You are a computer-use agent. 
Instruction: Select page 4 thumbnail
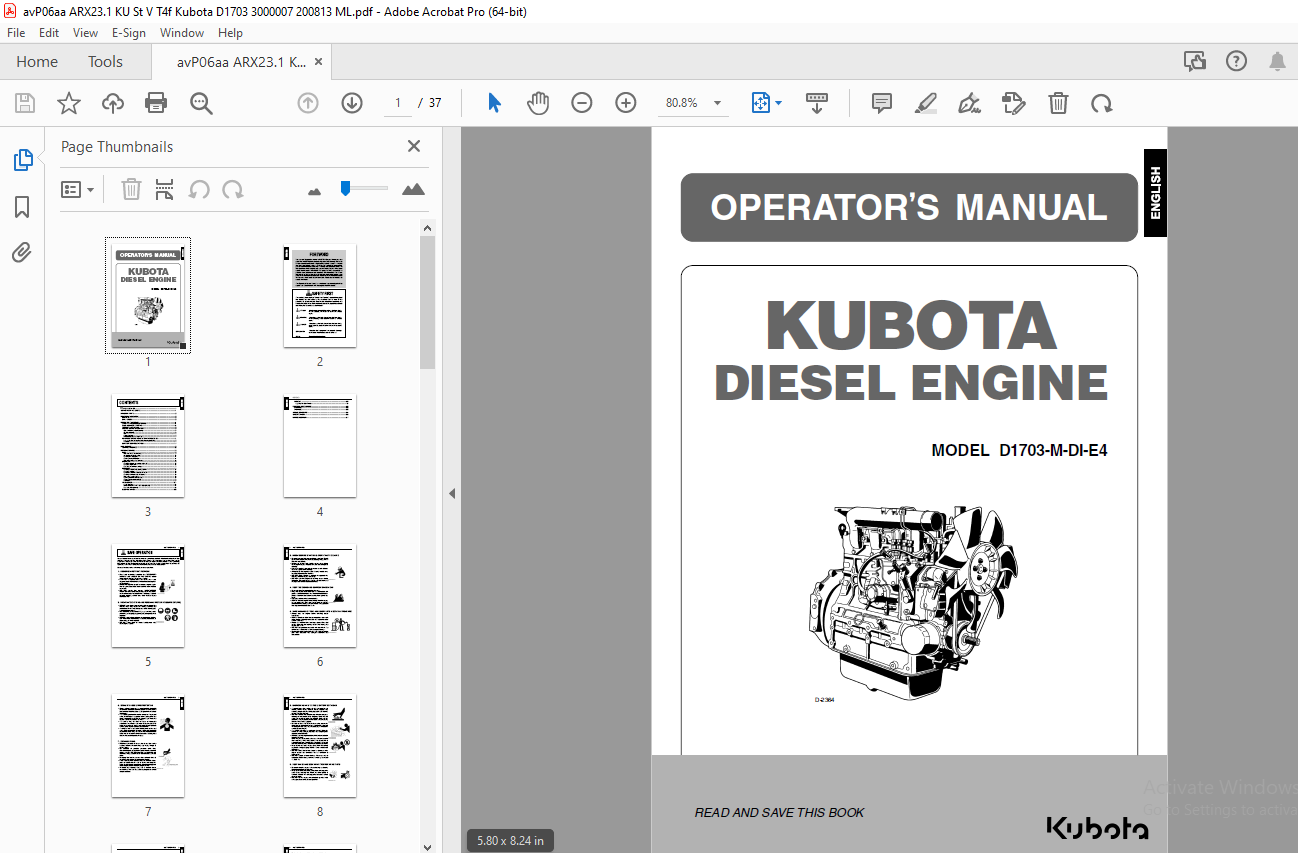tap(320, 445)
